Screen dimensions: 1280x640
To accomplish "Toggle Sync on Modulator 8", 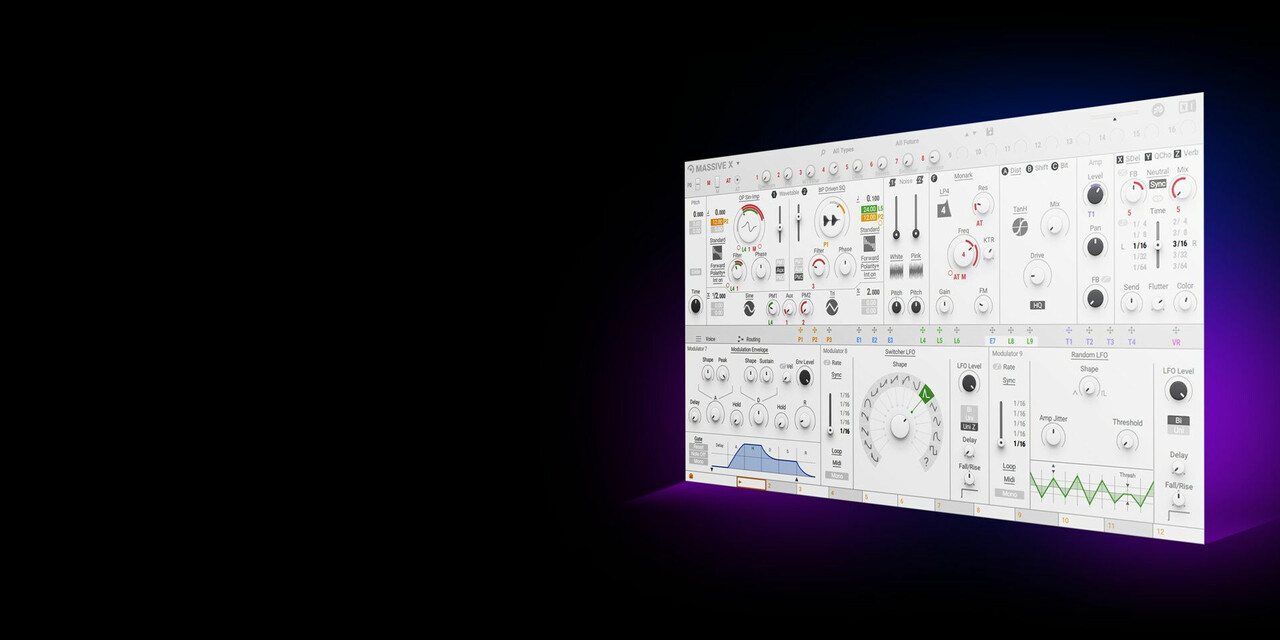I will (x=836, y=375).
